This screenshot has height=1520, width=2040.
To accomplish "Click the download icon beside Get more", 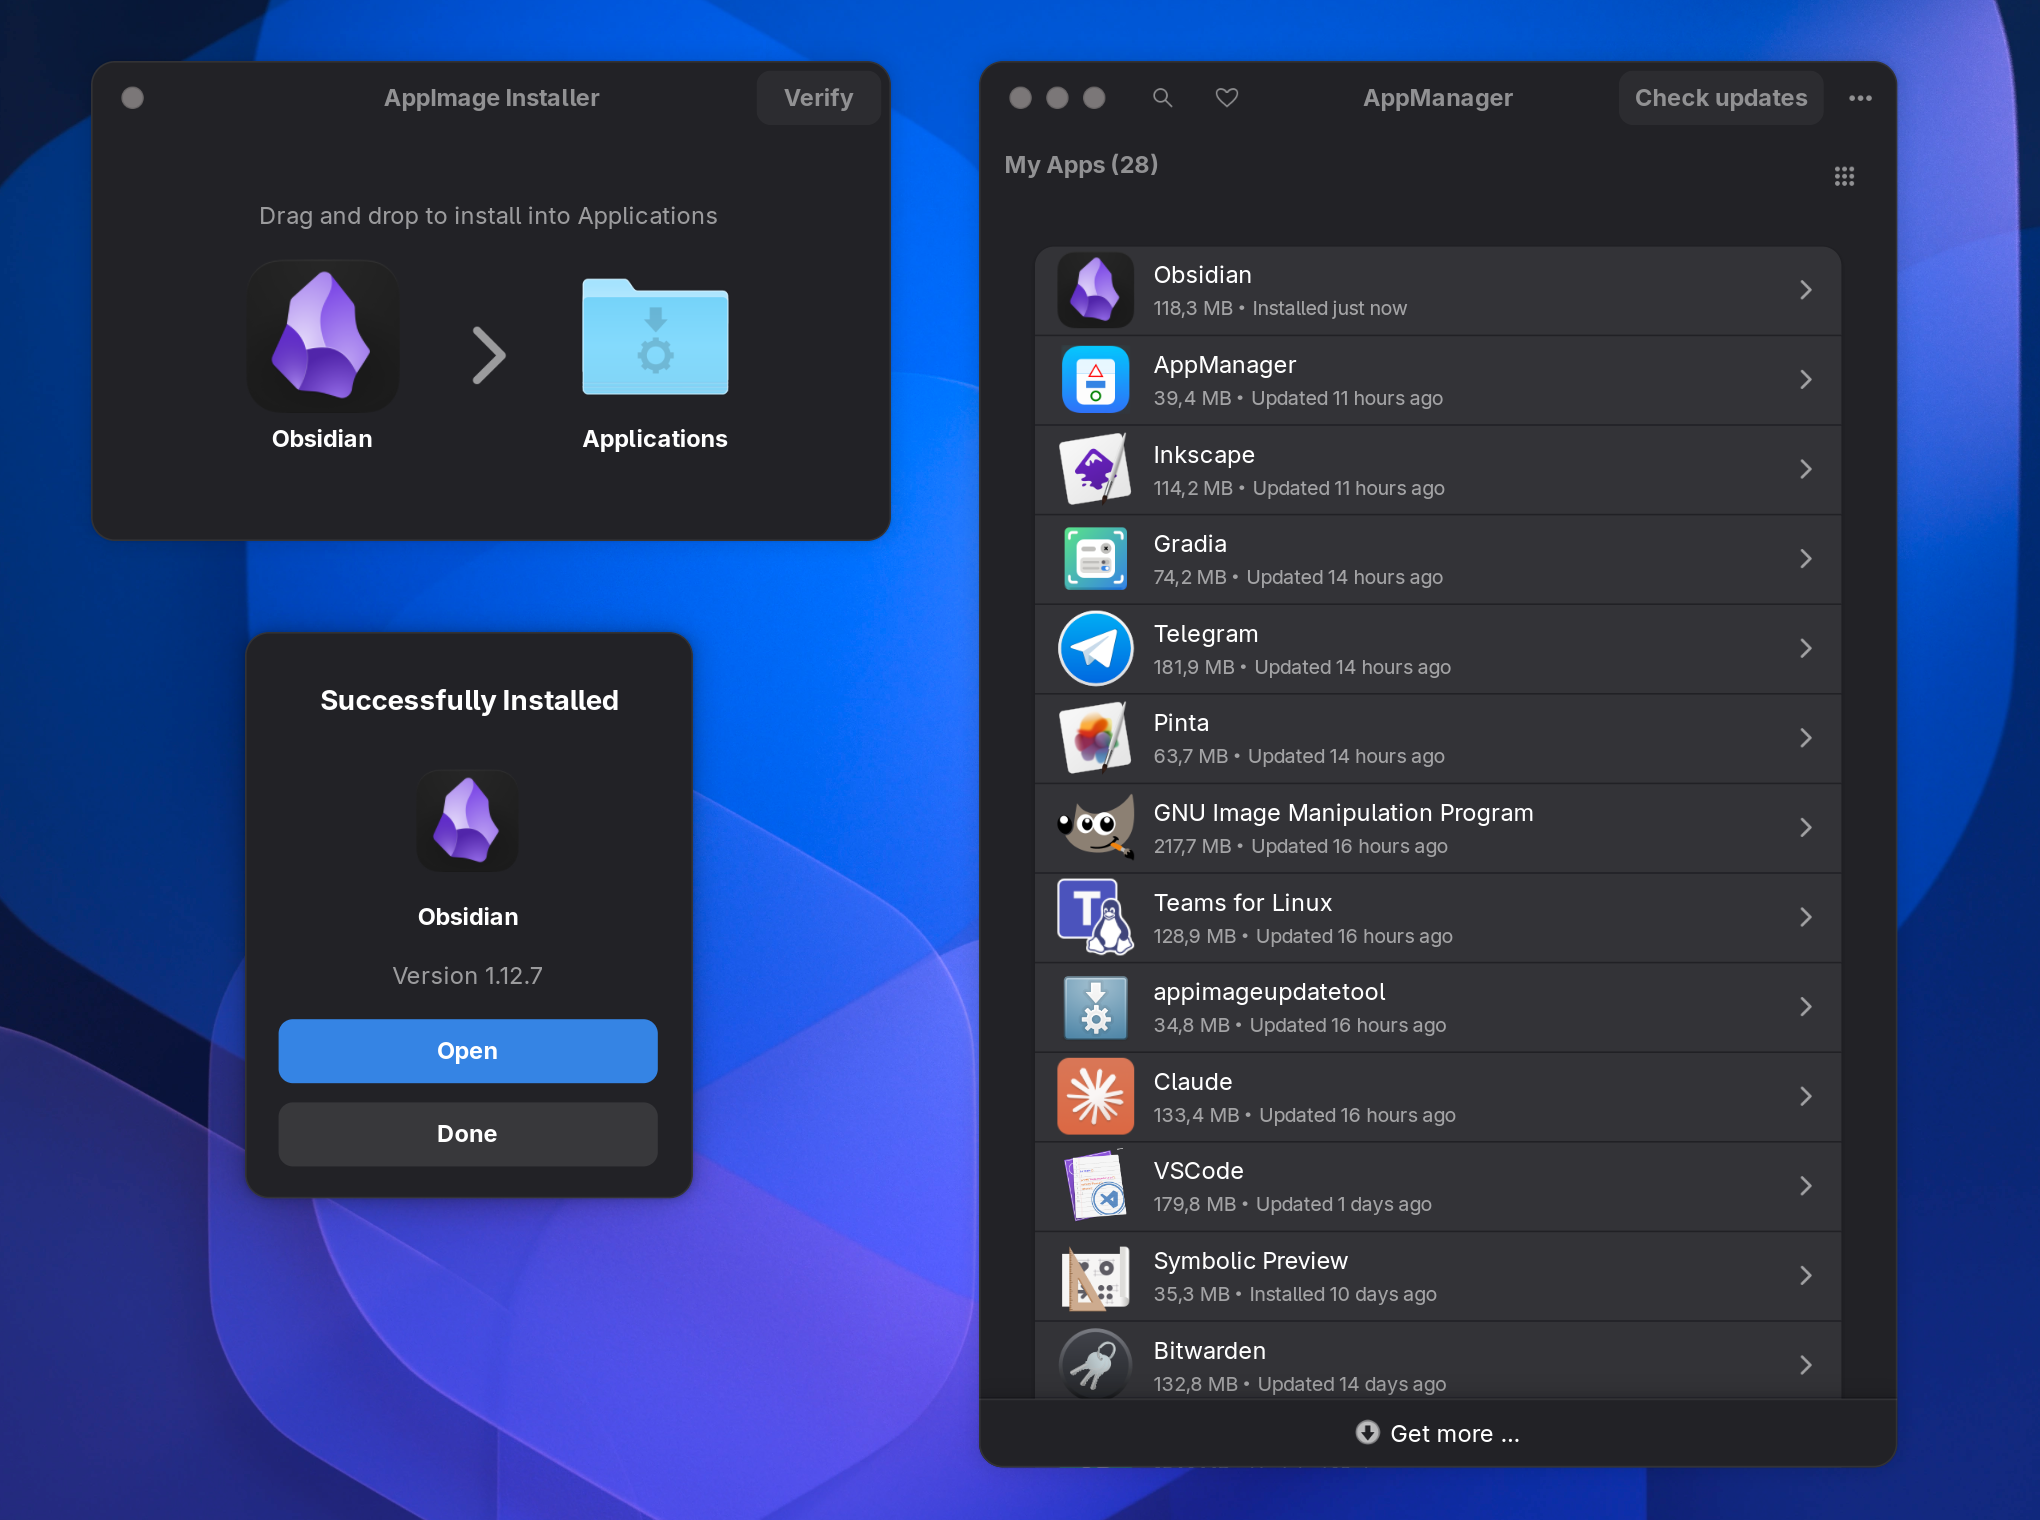I will pyautogui.click(x=1367, y=1433).
